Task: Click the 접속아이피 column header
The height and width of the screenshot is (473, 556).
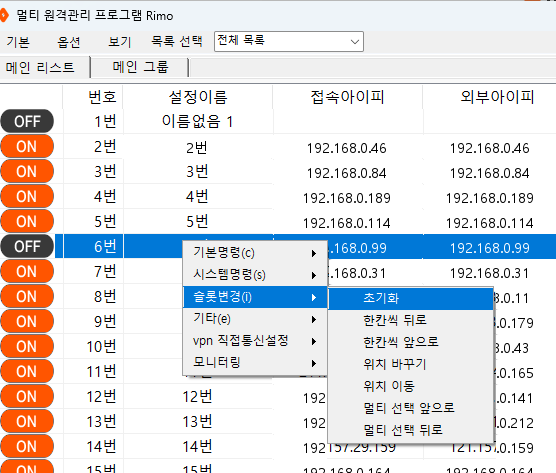Action: click(348, 97)
